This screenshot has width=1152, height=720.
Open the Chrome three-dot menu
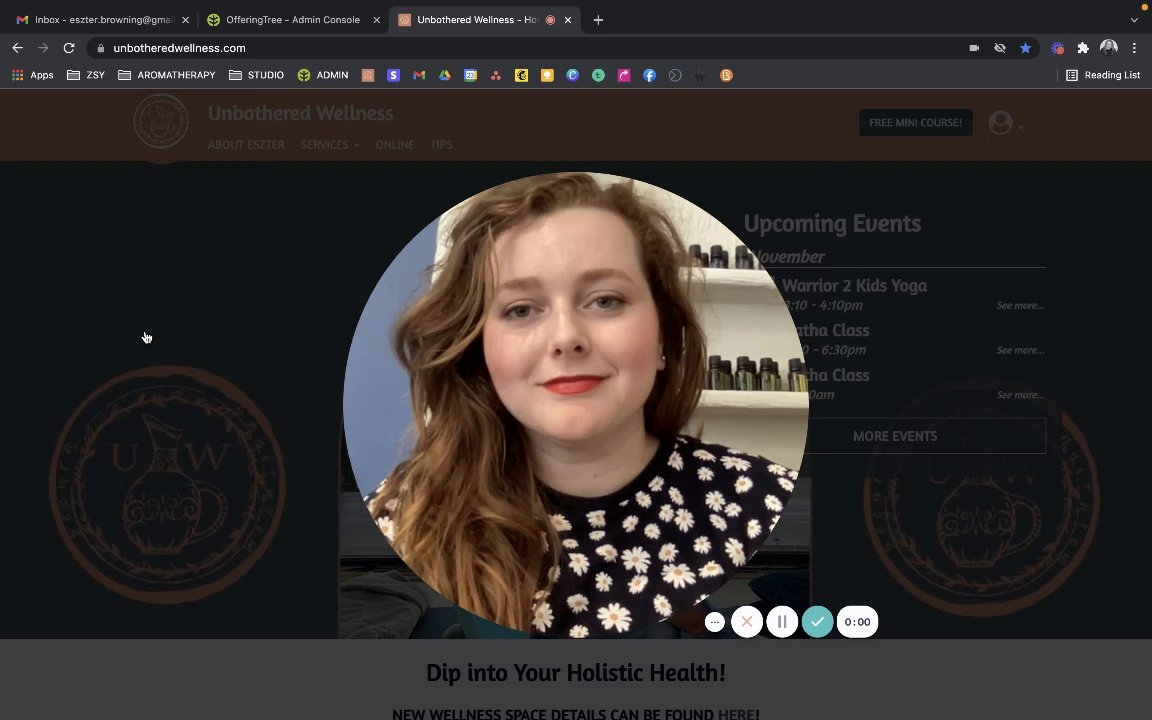tap(1134, 48)
